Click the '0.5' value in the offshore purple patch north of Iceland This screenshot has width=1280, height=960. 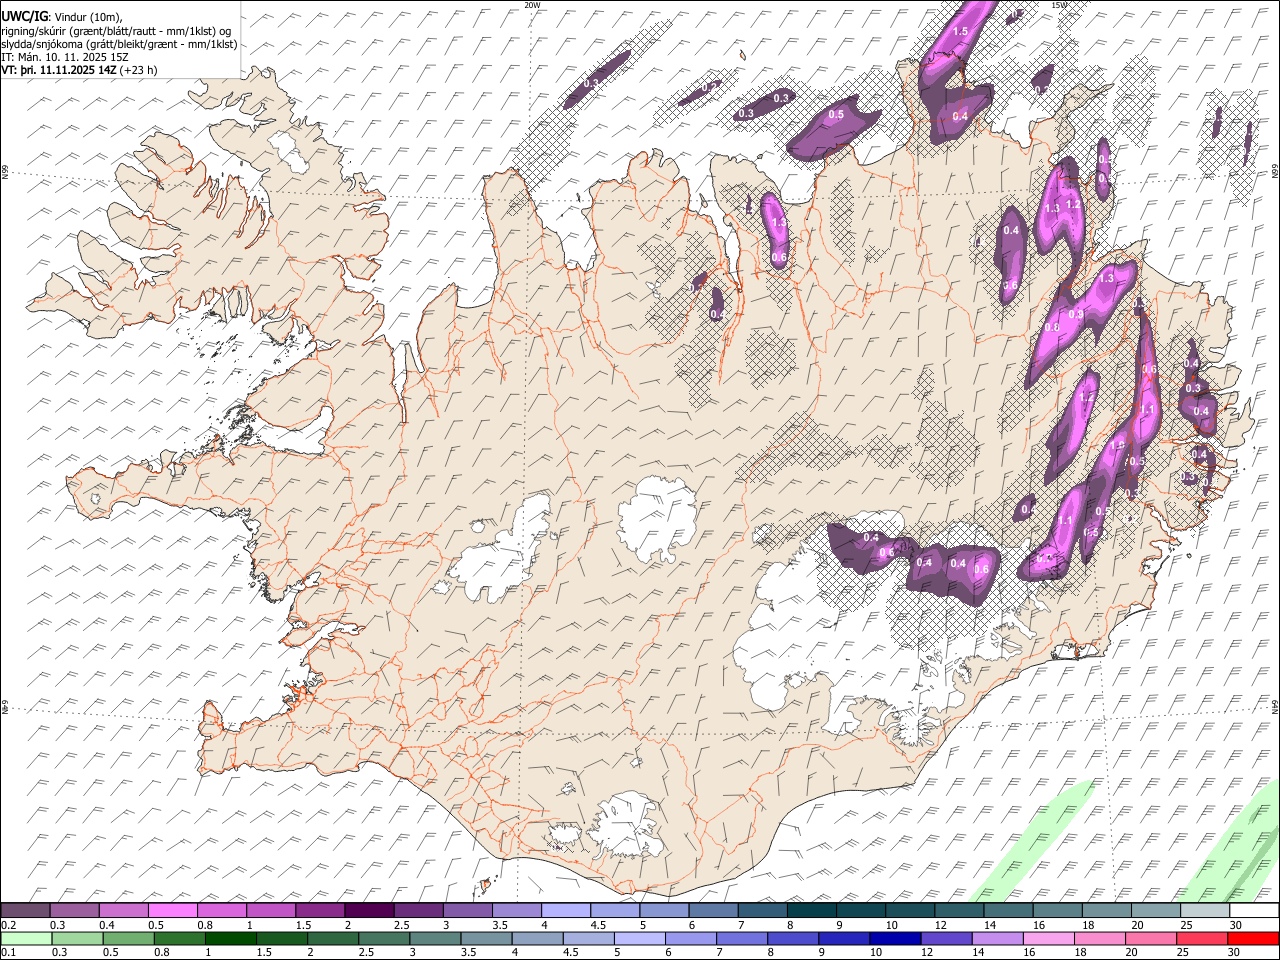tap(836, 115)
